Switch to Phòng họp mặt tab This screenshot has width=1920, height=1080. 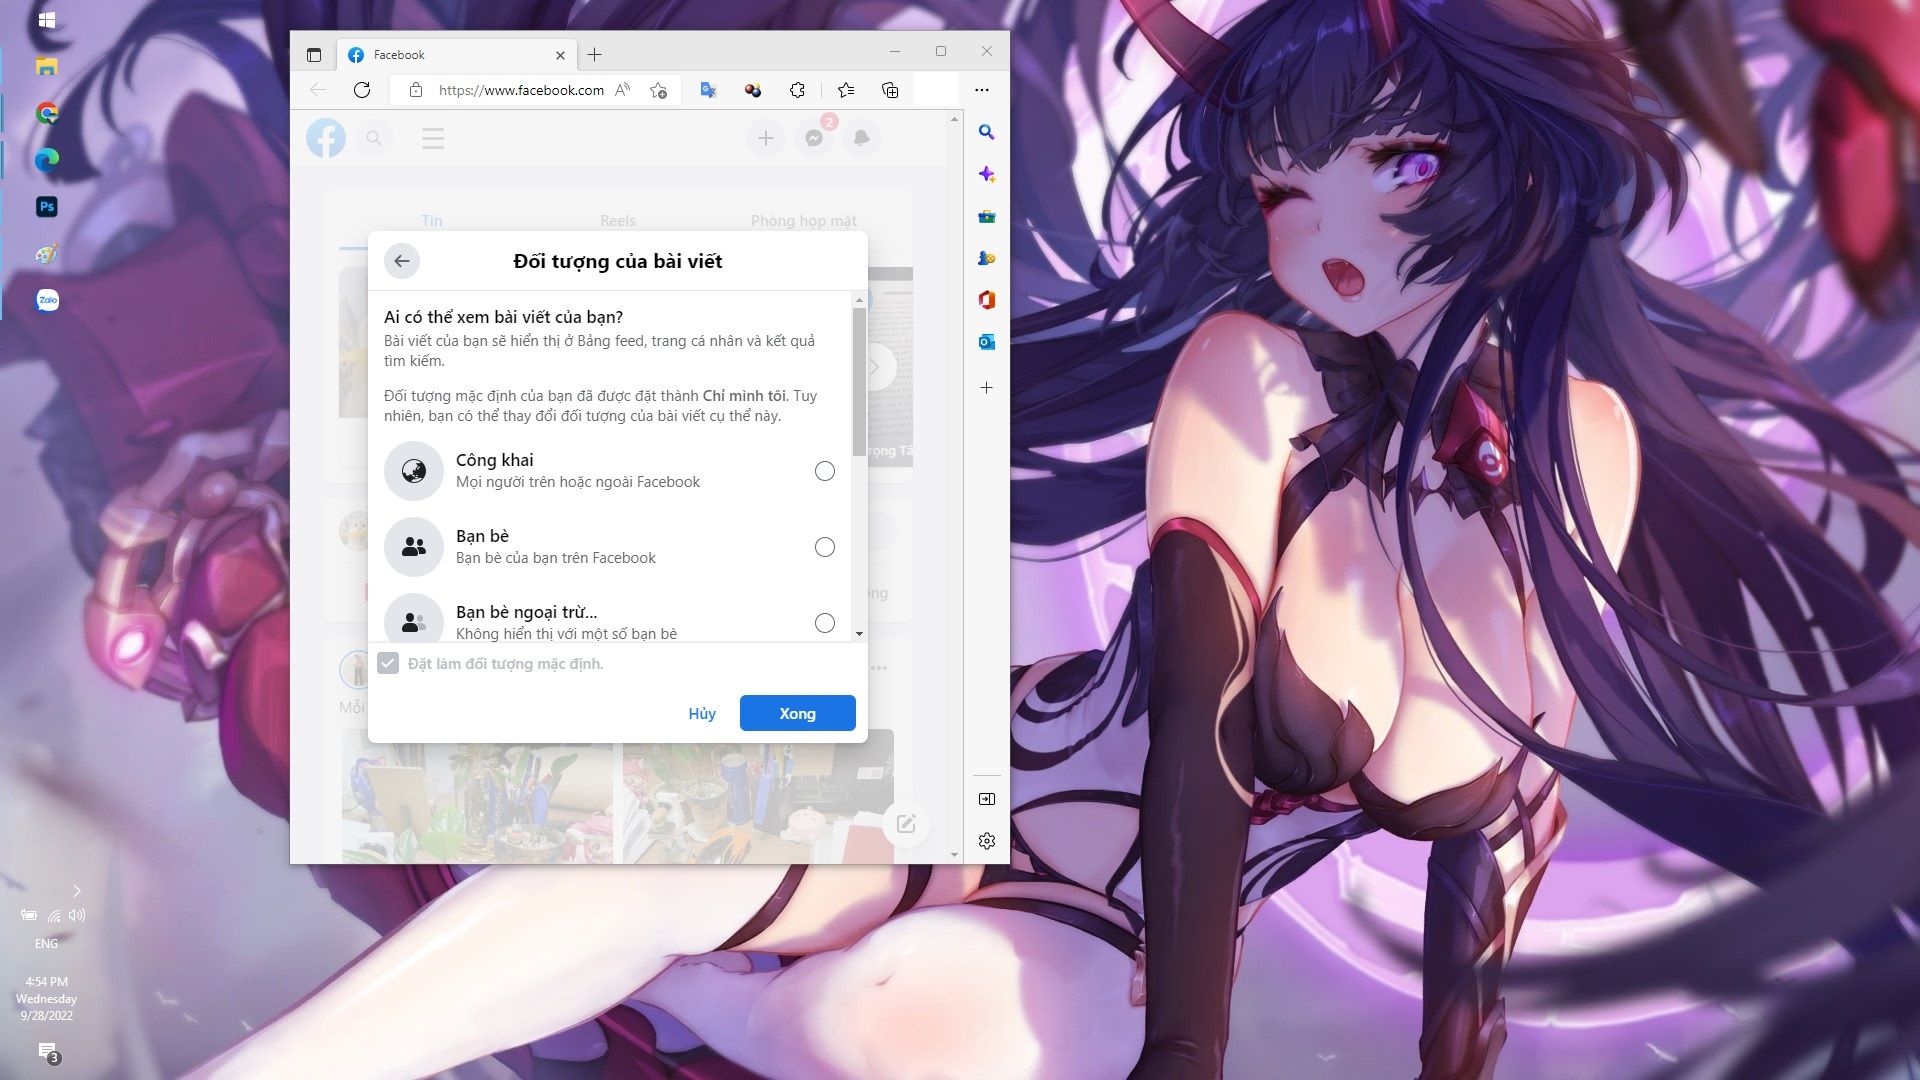pos(804,220)
